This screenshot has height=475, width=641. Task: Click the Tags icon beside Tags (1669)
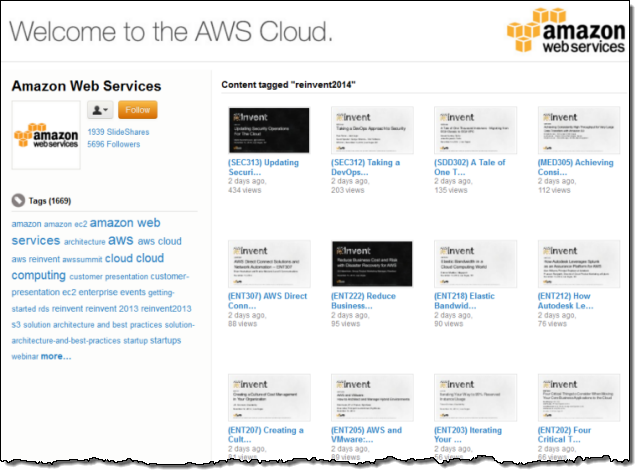coord(18,201)
